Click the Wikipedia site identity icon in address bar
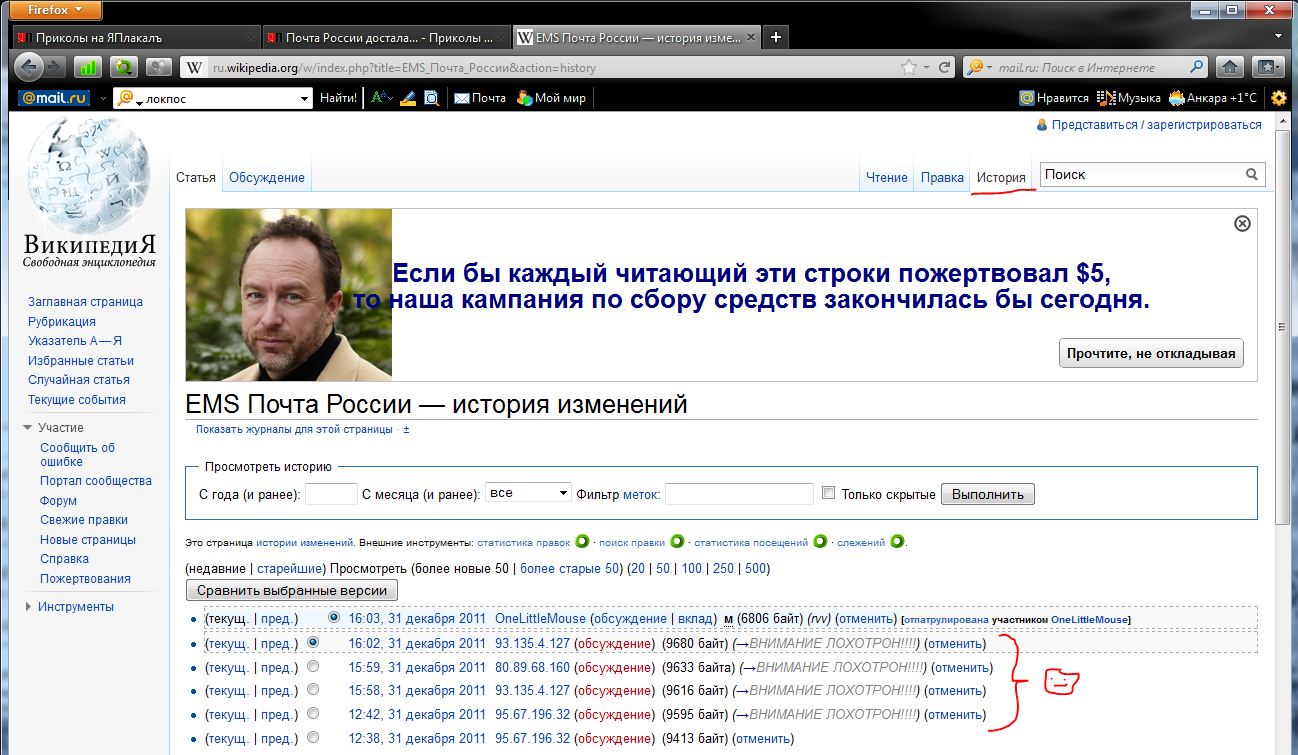 pos(193,68)
